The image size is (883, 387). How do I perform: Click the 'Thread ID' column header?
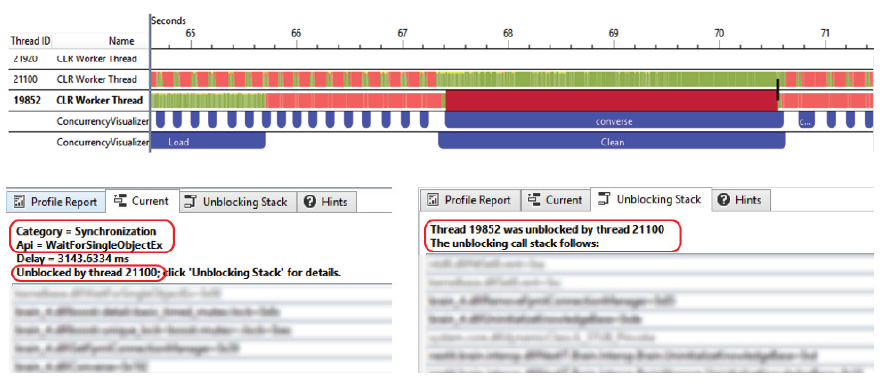point(31,41)
